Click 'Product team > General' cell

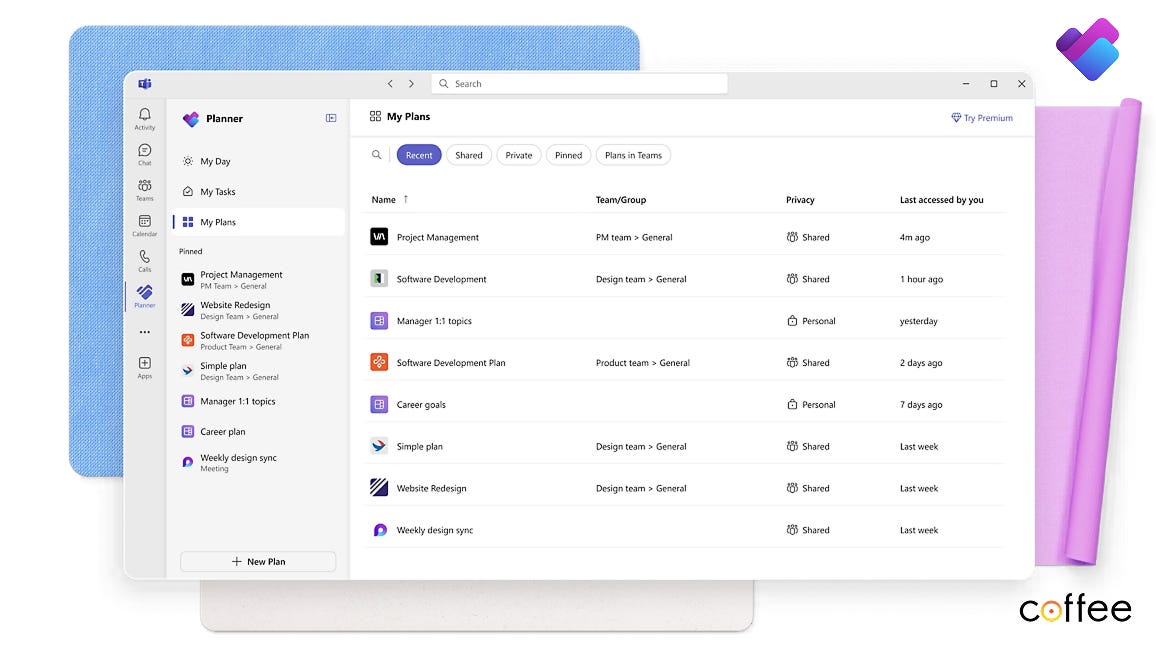(643, 363)
